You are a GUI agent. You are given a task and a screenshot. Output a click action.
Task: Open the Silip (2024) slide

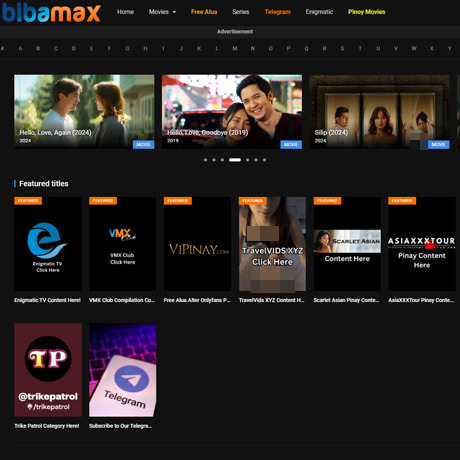point(380,112)
